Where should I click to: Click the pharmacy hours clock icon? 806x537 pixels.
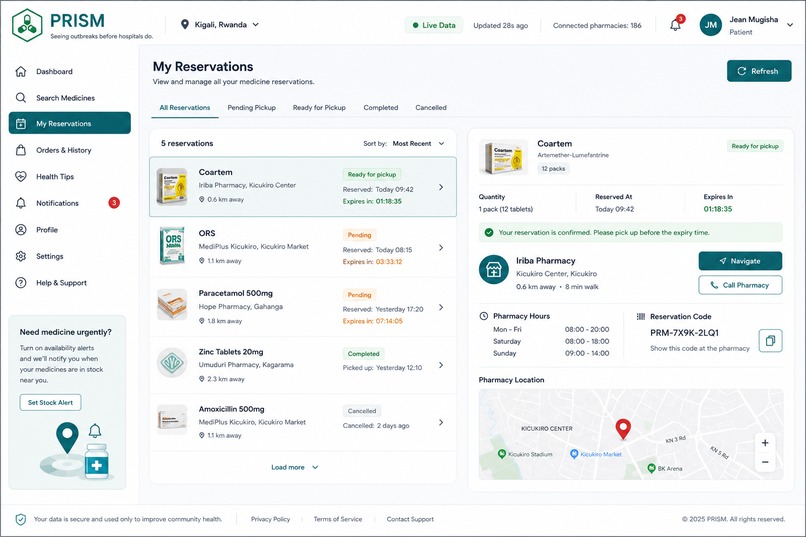pos(484,316)
